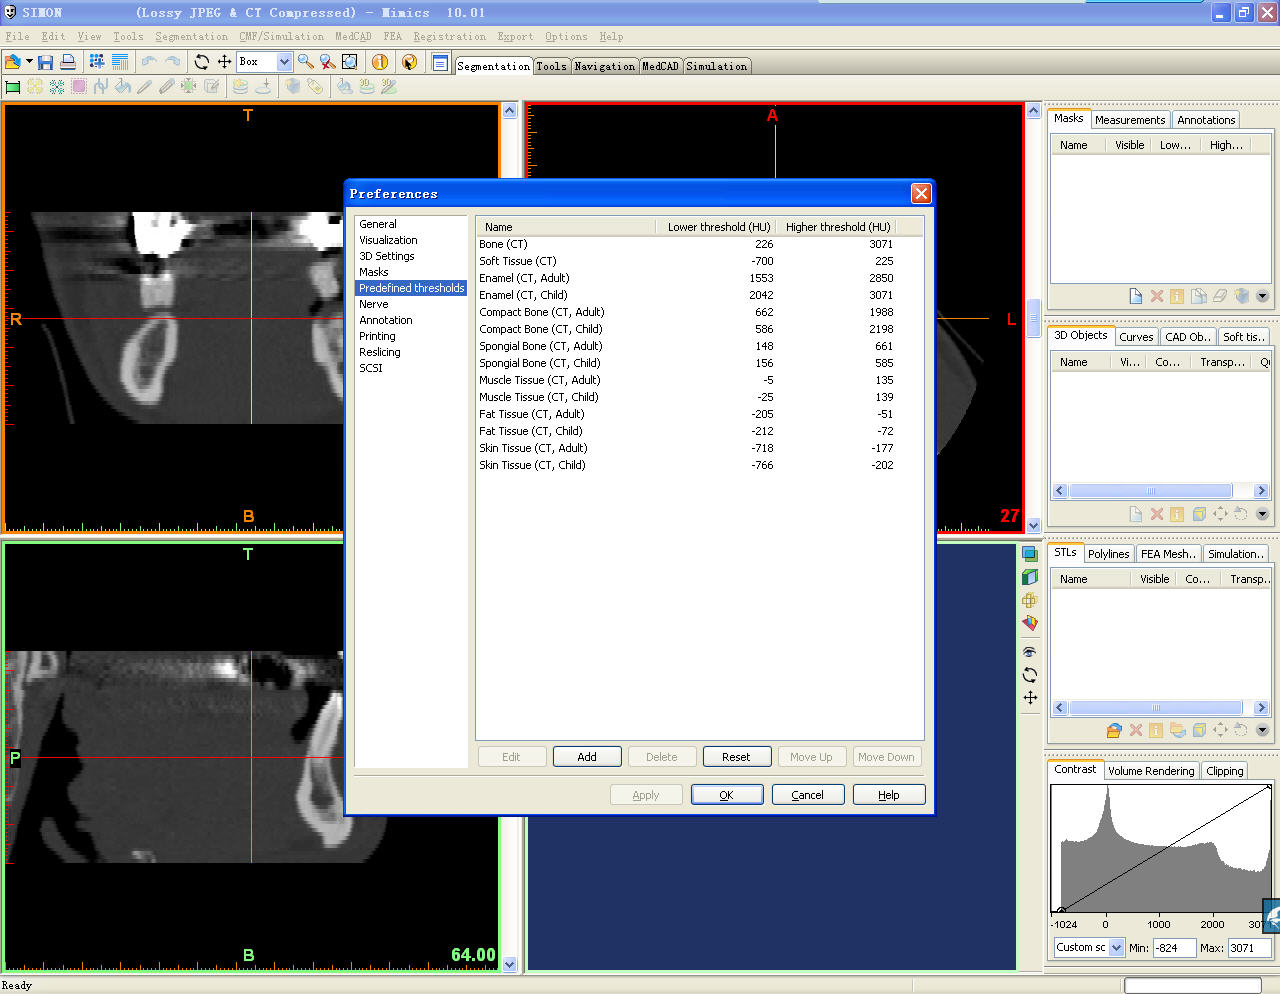Select Nerve in the Preferences list
The width and height of the screenshot is (1280, 994).
point(374,304)
